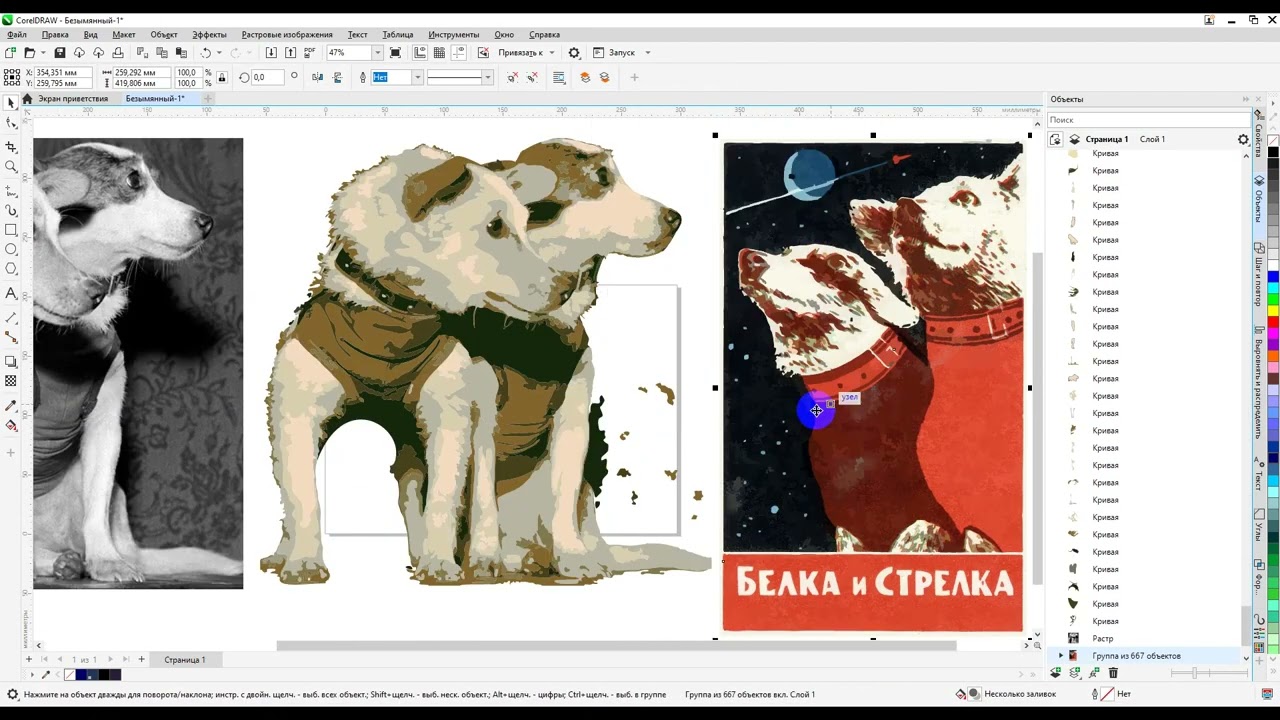Open outline width Нет dropdown
The width and height of the screenshot is (1280, 720).
click(x=417, y=77)
